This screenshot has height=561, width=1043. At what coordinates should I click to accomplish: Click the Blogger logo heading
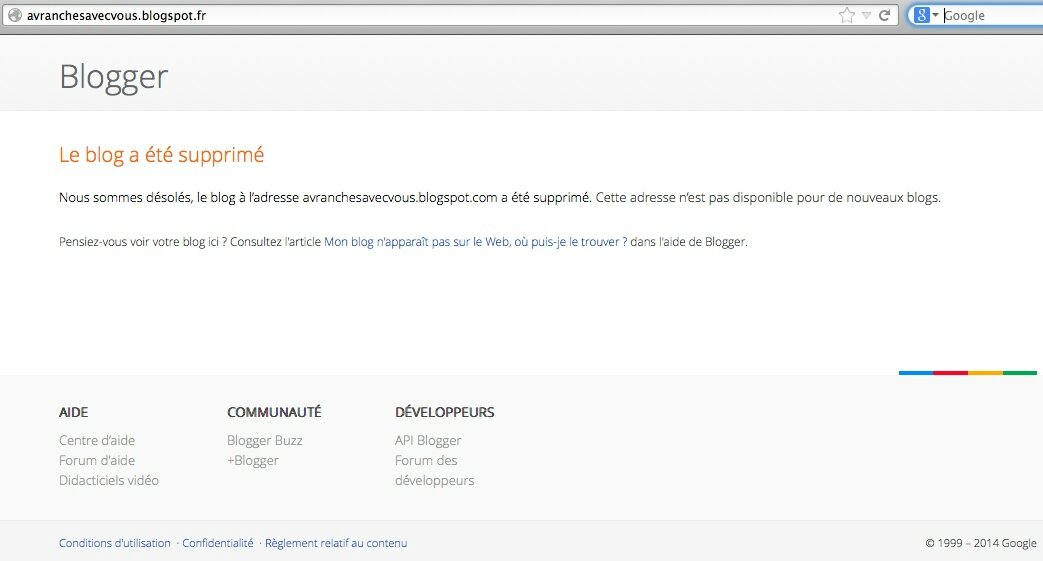tap(114, 78)
